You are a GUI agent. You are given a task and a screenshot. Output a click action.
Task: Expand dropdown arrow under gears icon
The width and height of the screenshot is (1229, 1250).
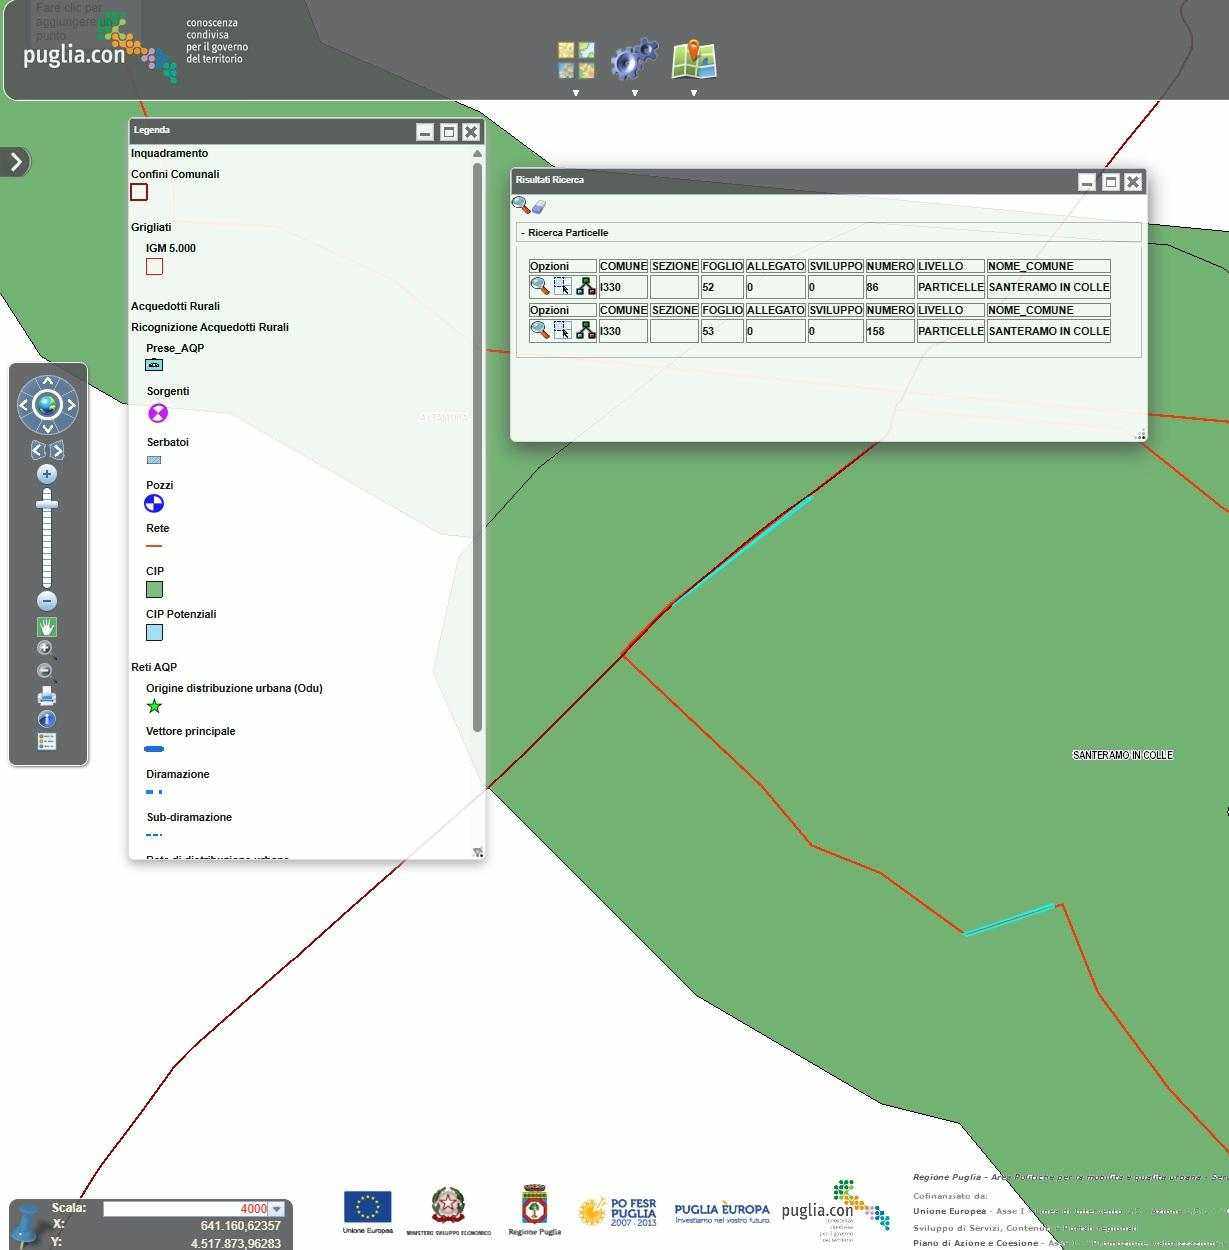(x=635, y=93)
